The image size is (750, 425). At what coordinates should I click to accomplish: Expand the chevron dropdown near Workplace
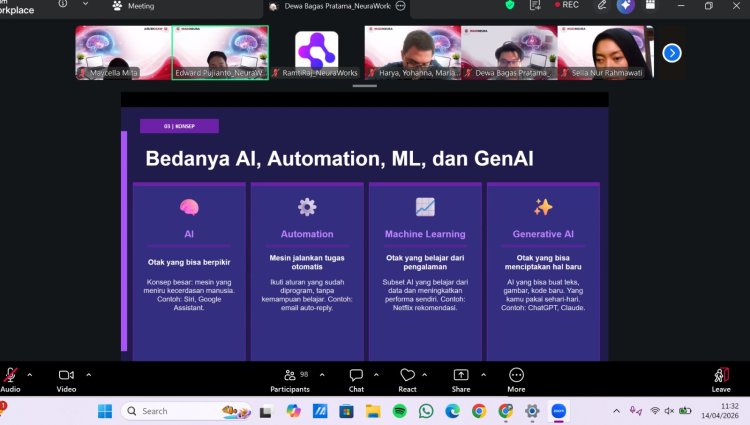[x=85, y=4]
